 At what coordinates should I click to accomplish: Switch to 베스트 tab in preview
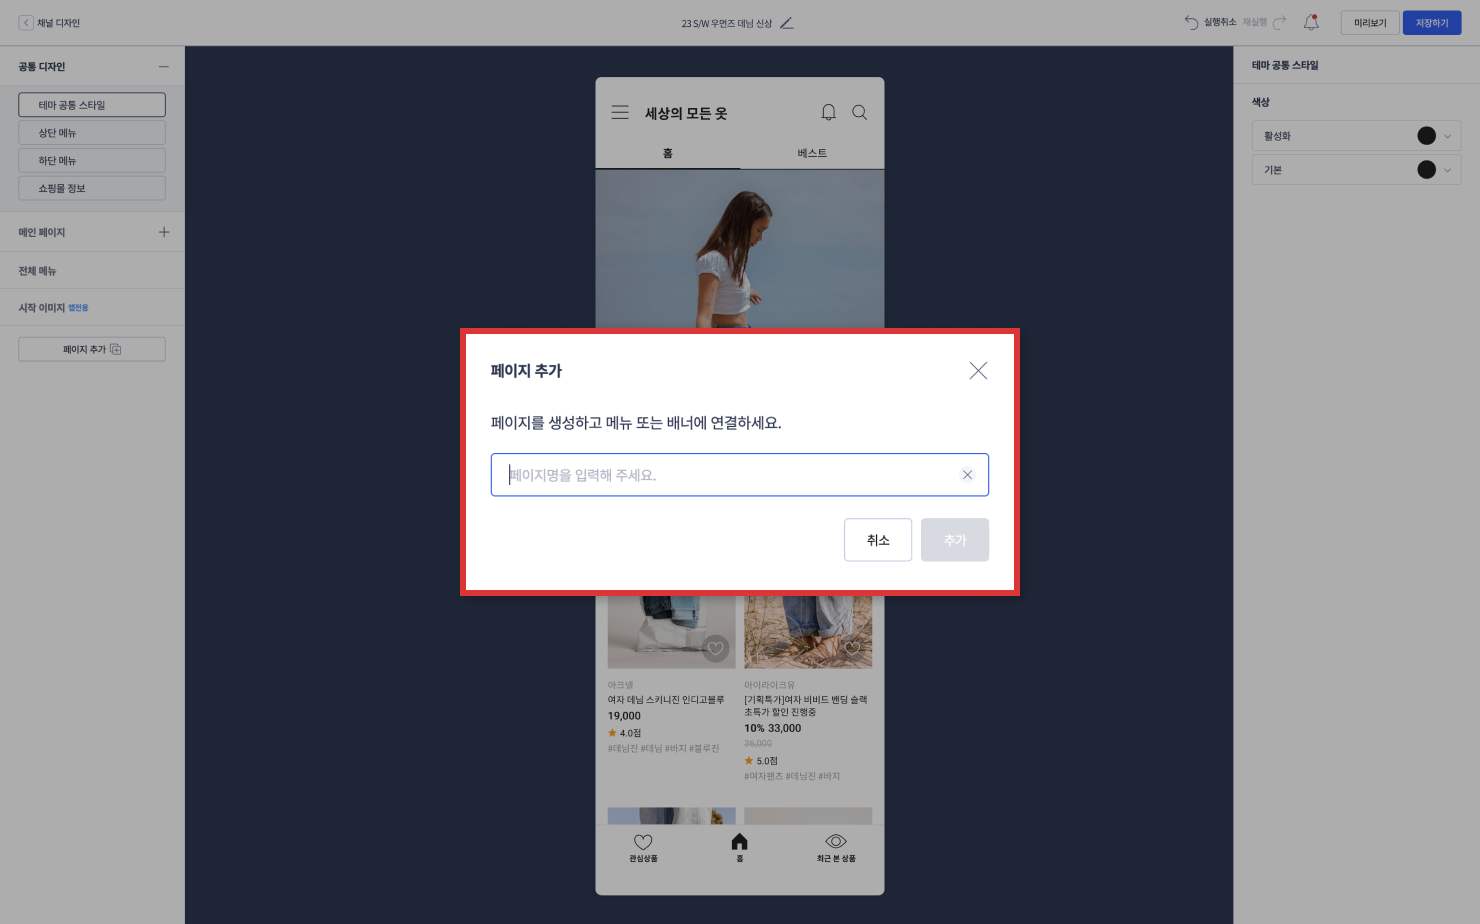pos(812,153)
